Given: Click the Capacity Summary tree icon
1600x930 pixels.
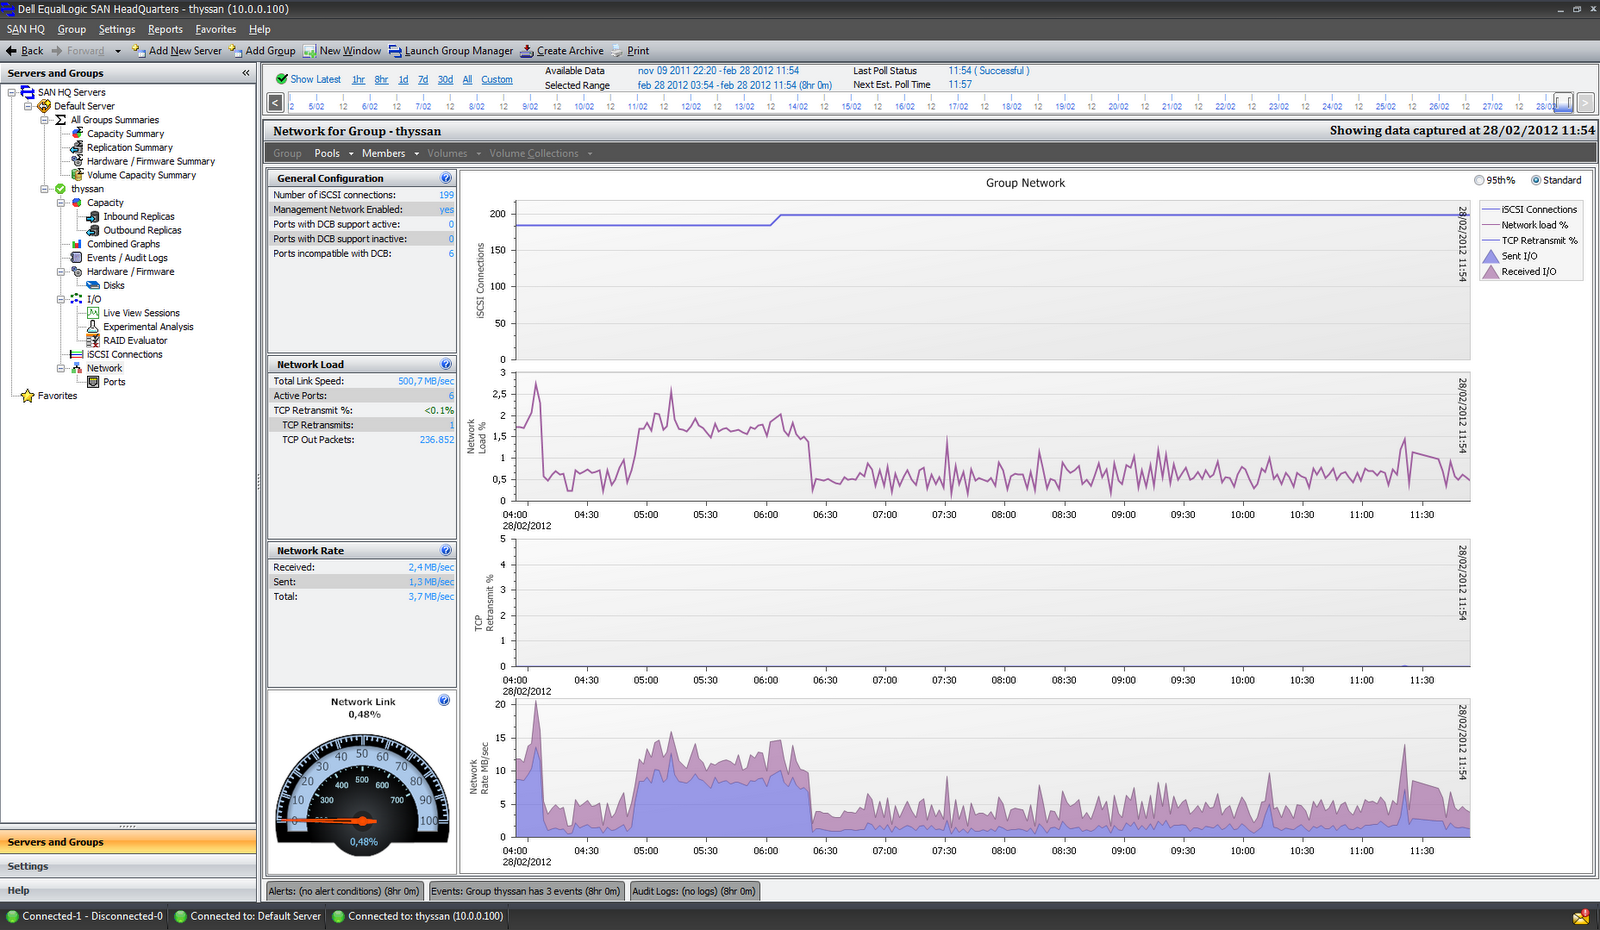Looking at the screenshot, I should click(x=77, y=133).
